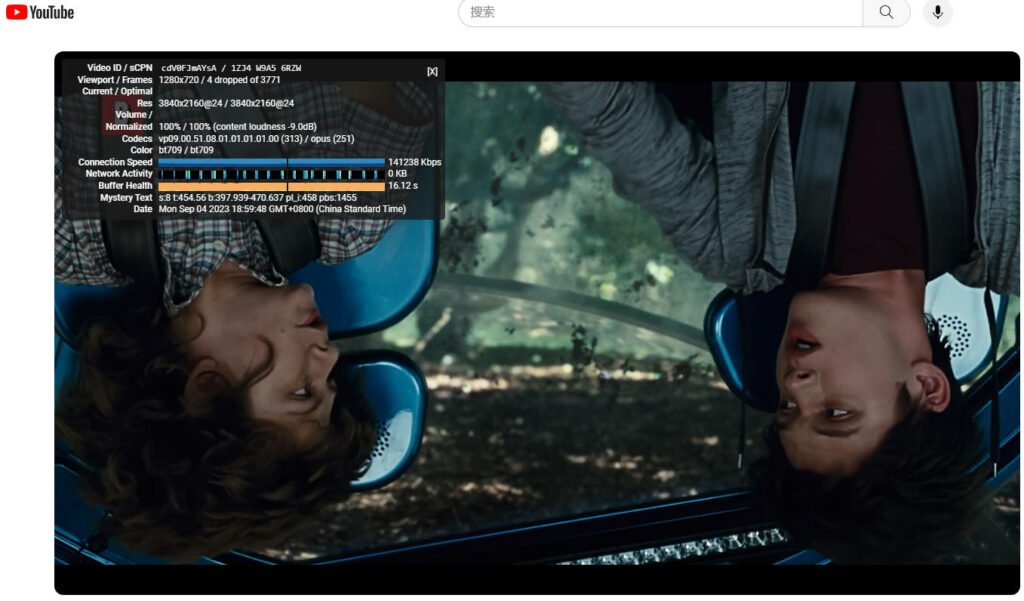Click the 16.12 s buffer health value

click(403, 186)
